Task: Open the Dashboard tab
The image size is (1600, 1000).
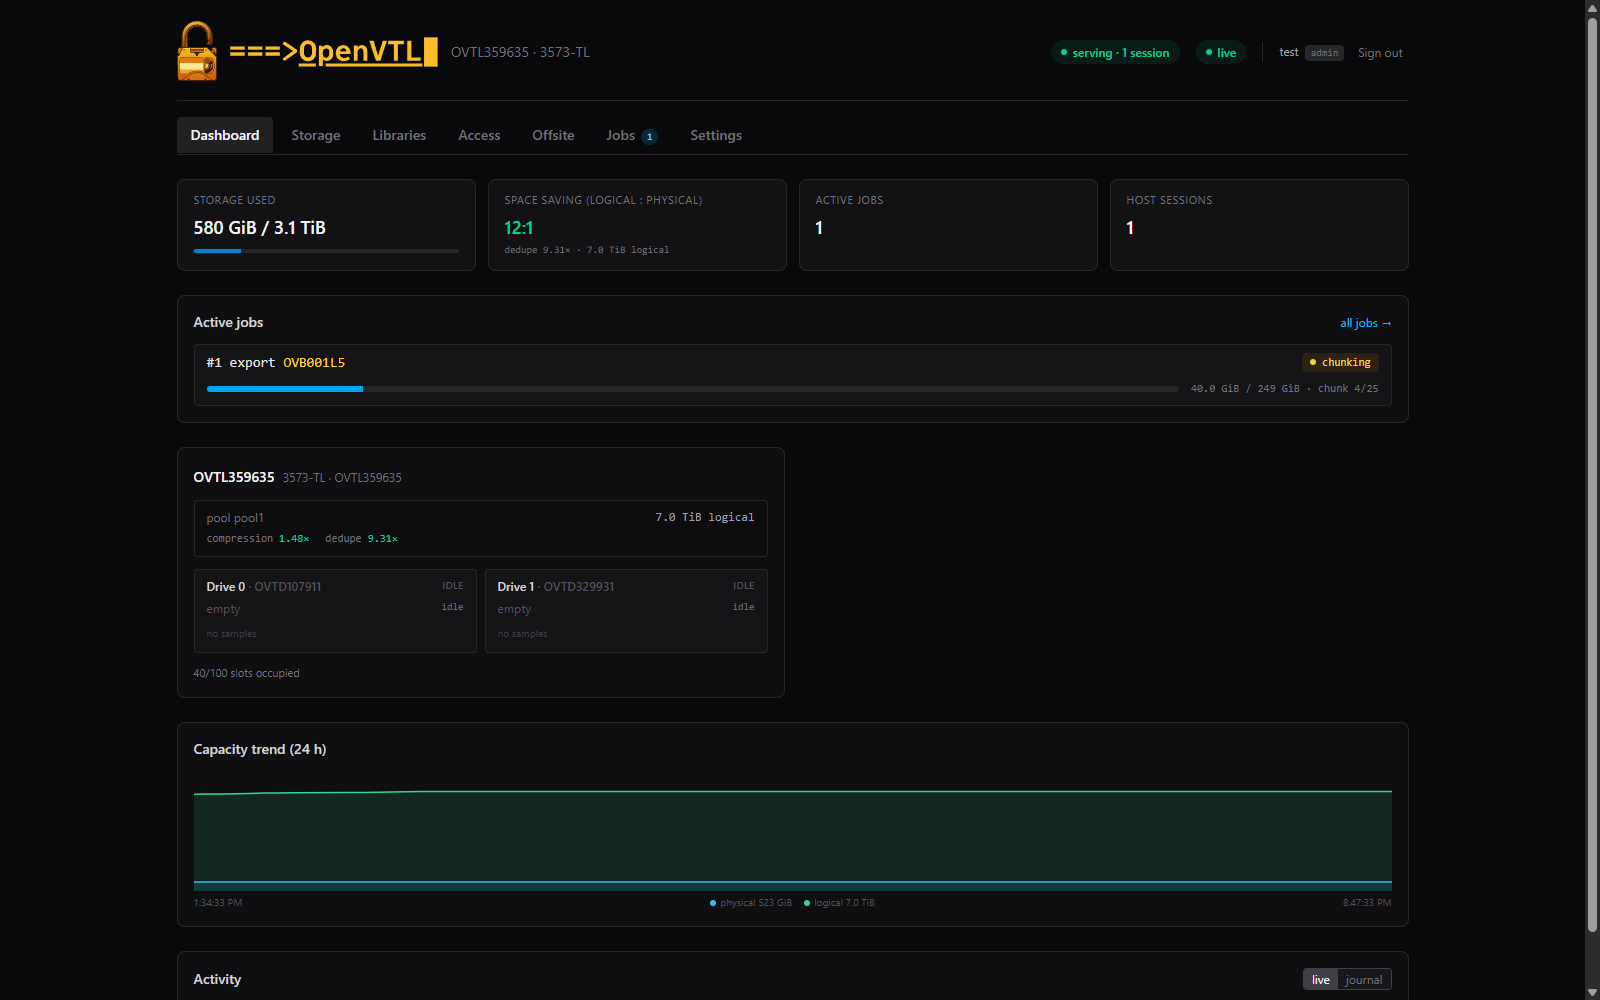Action: [225, 135]
